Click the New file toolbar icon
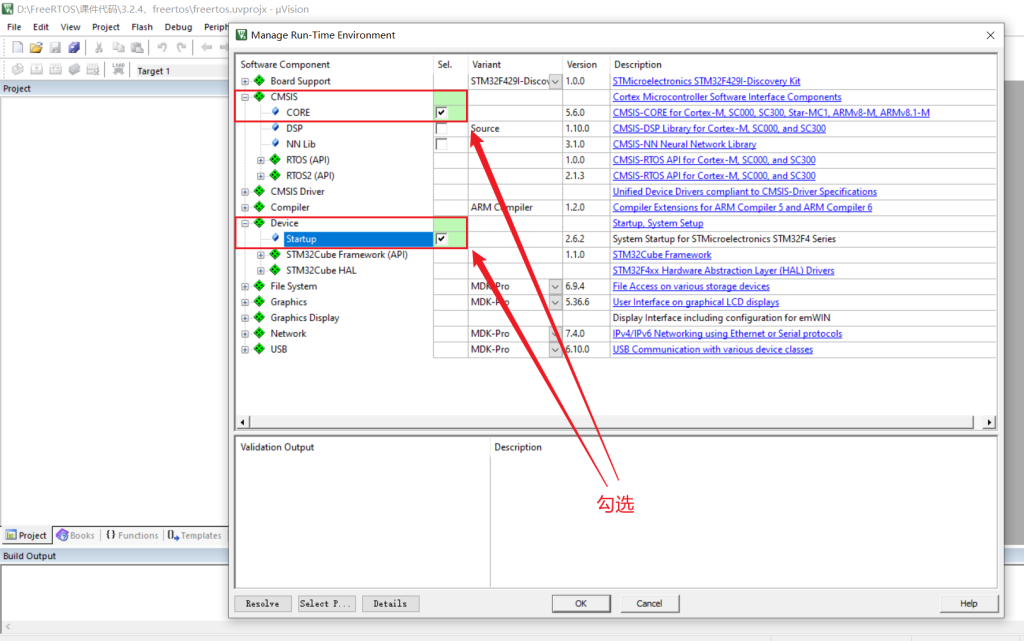The width and height of the screenshot is (1024, 641). click(x=18, y=47)
